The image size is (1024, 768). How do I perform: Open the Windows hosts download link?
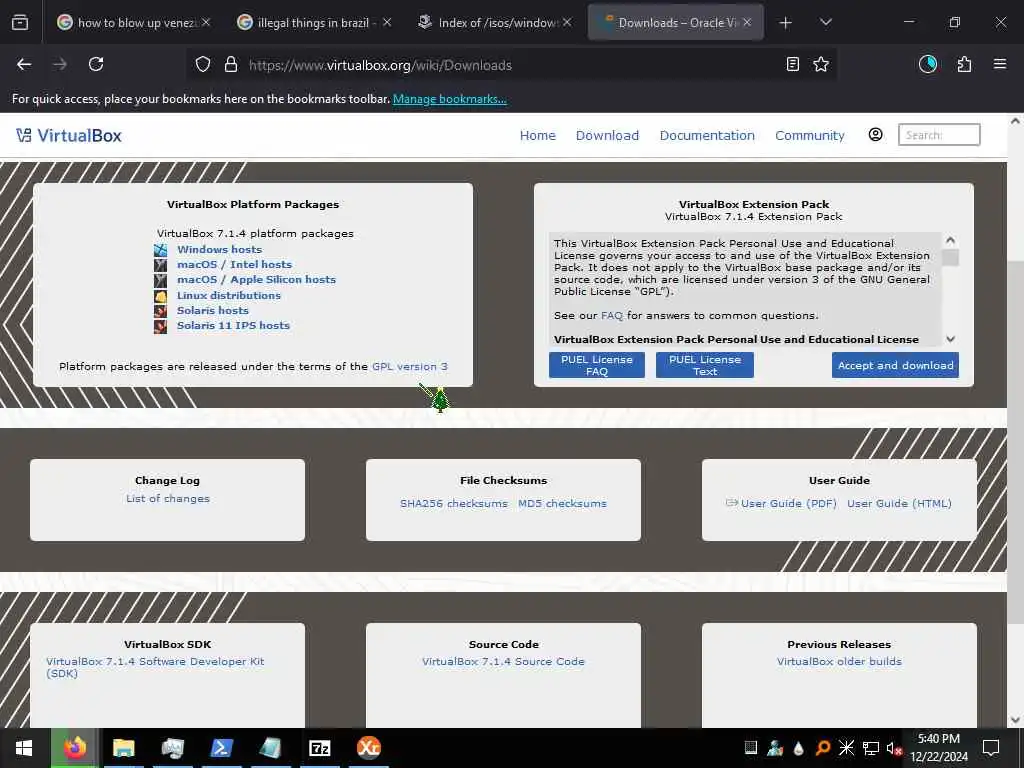pos(219,249)
